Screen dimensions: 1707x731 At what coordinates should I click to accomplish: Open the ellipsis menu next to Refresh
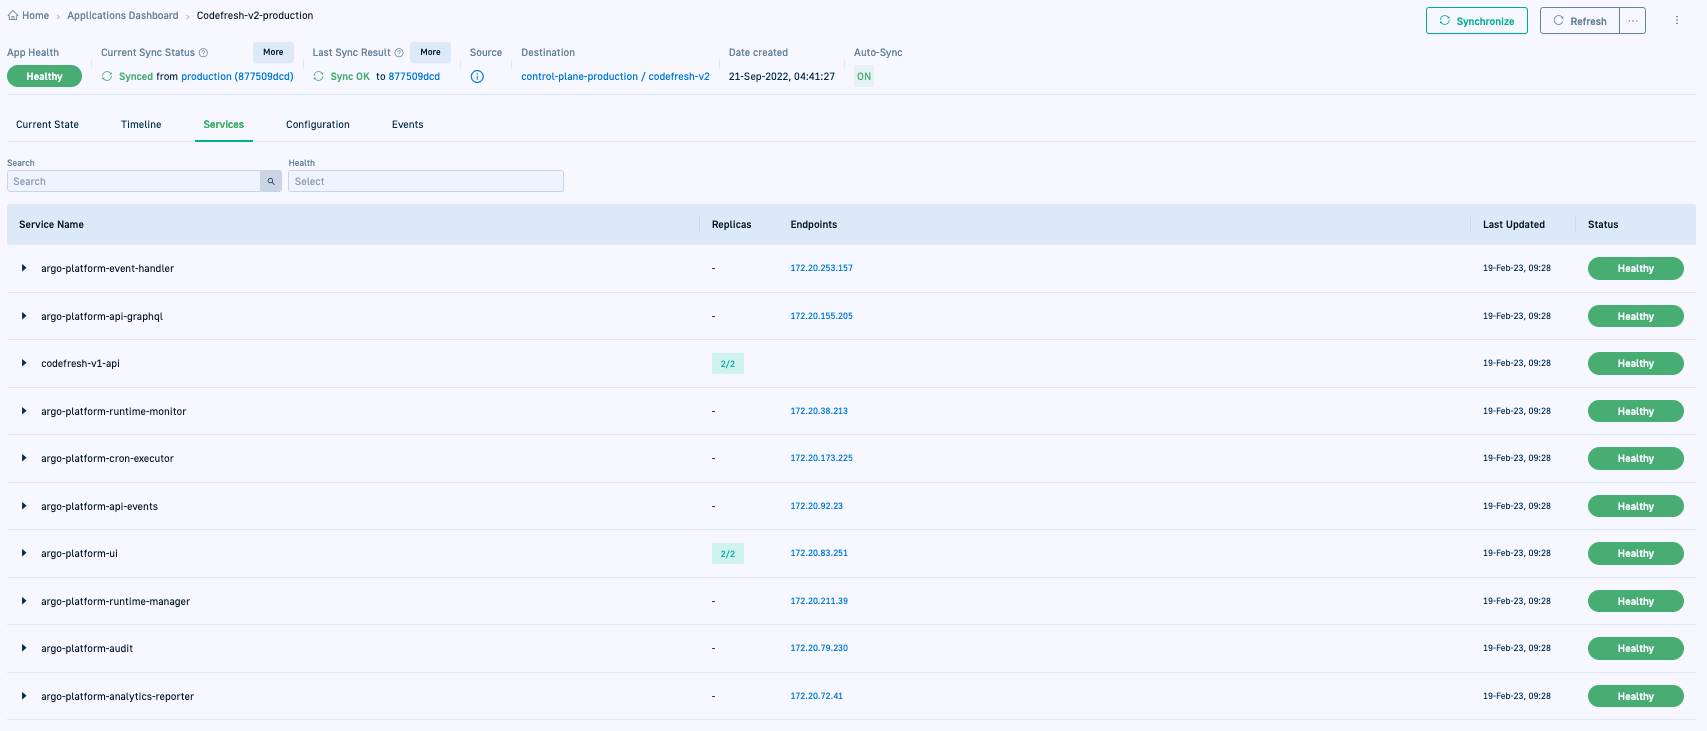pos(1633,21)
